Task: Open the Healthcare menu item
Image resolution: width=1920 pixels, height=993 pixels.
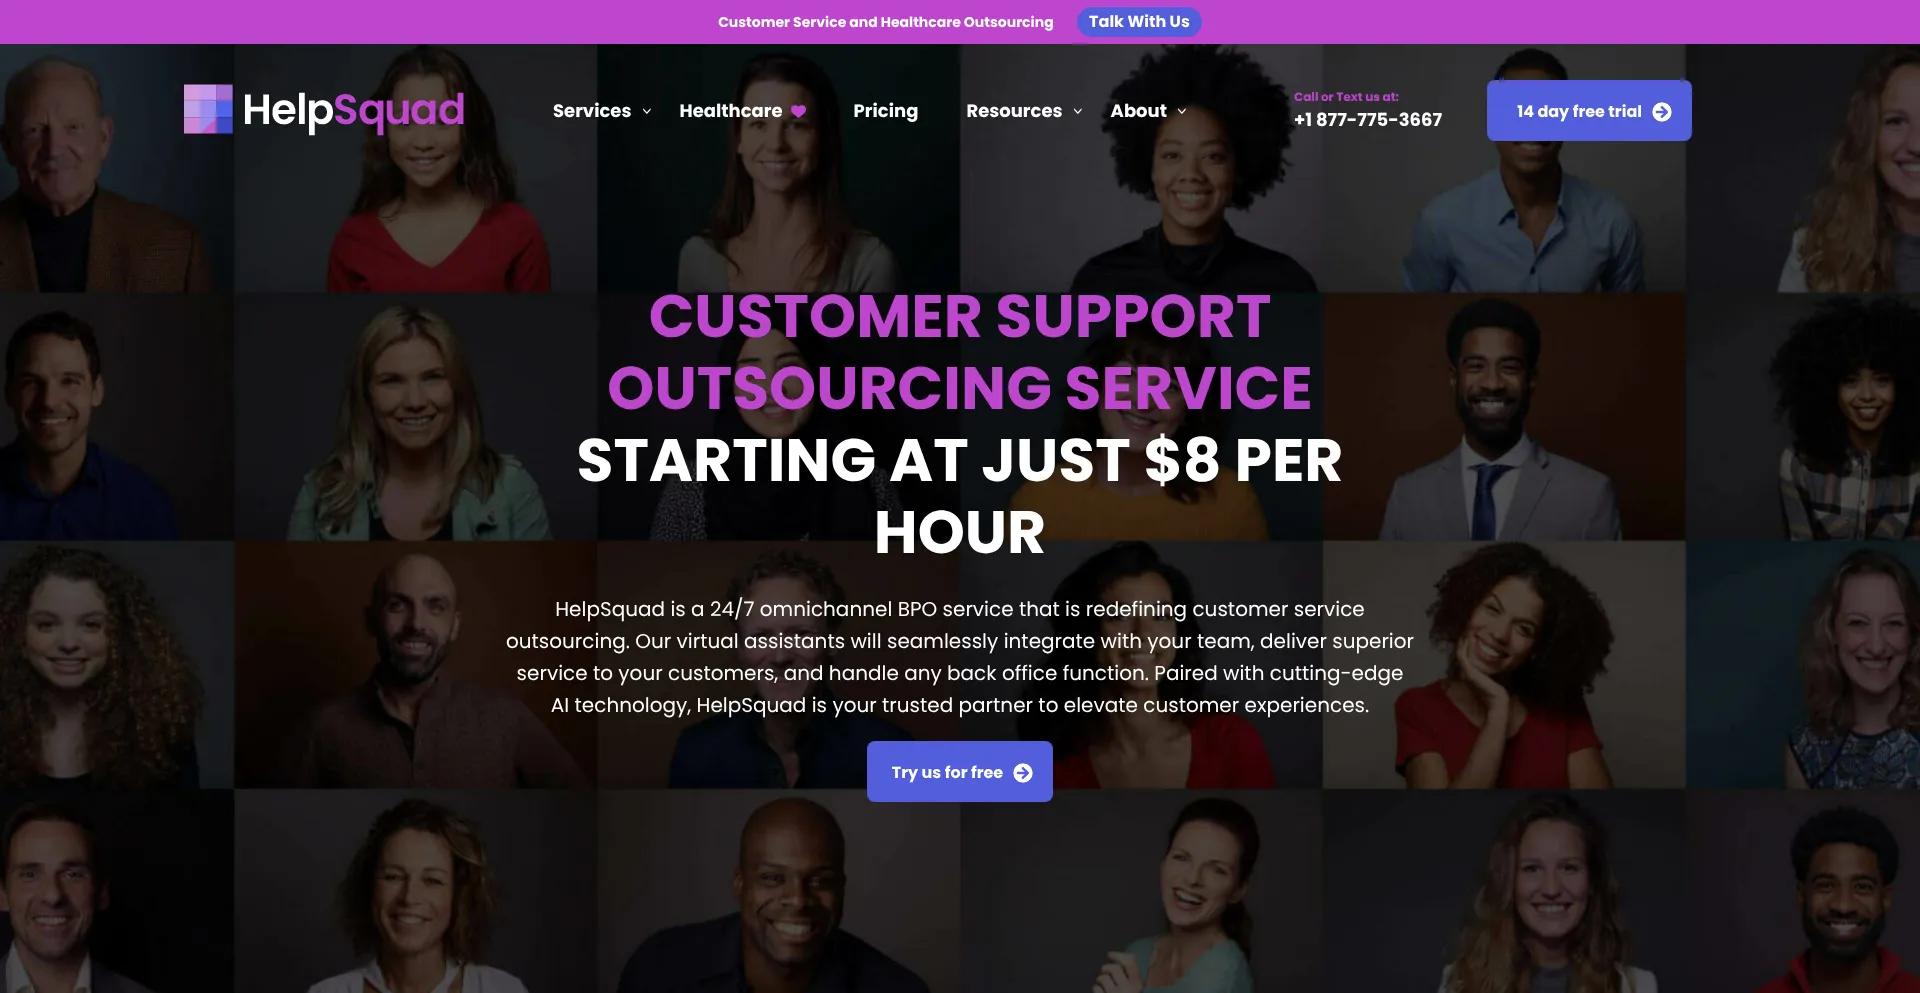Action: (731, 111)
